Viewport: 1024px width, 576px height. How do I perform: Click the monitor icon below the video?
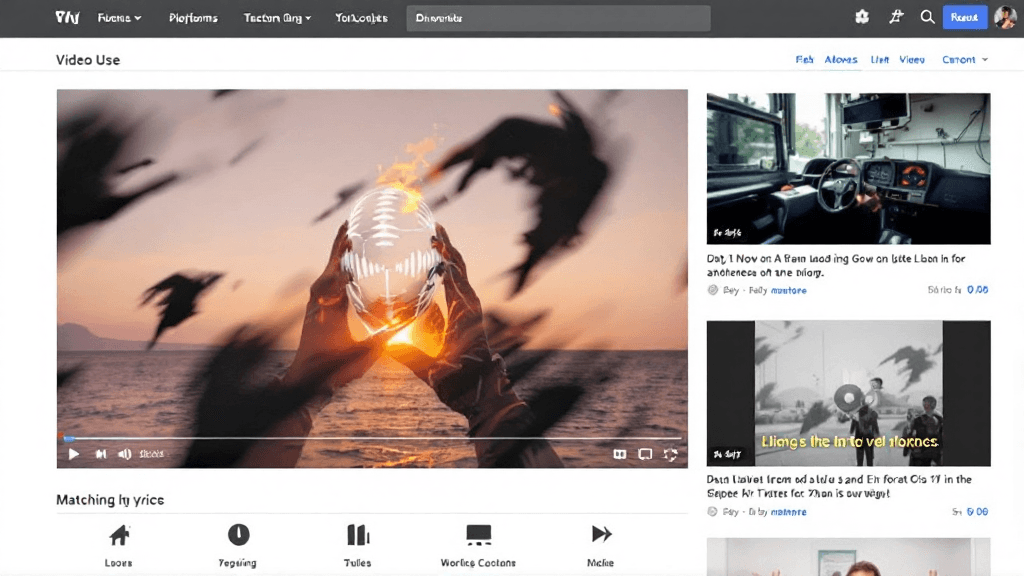point(479,535)
